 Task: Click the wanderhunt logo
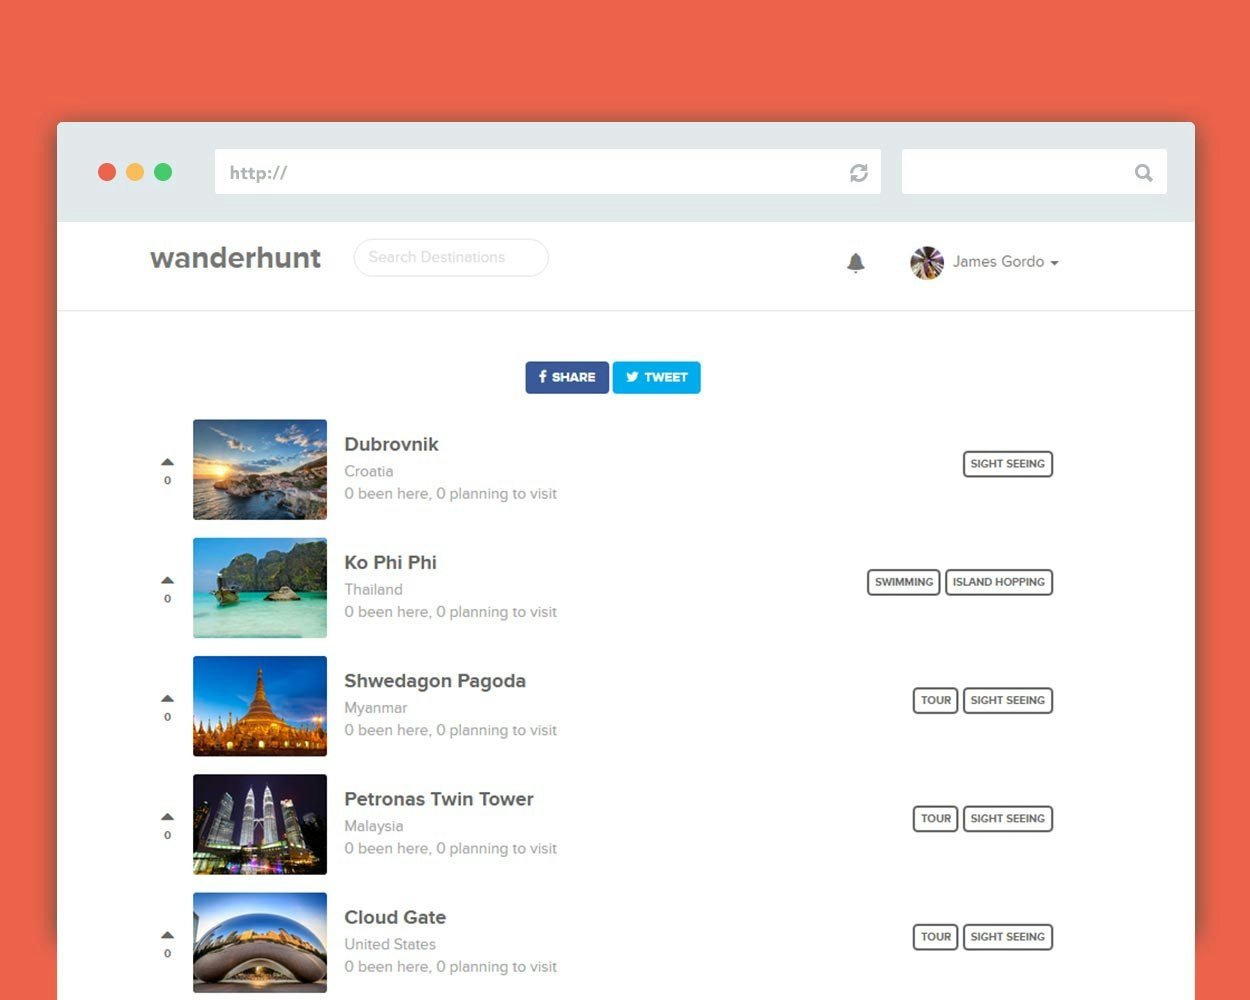pyautogui.click(x=235, y=258)
